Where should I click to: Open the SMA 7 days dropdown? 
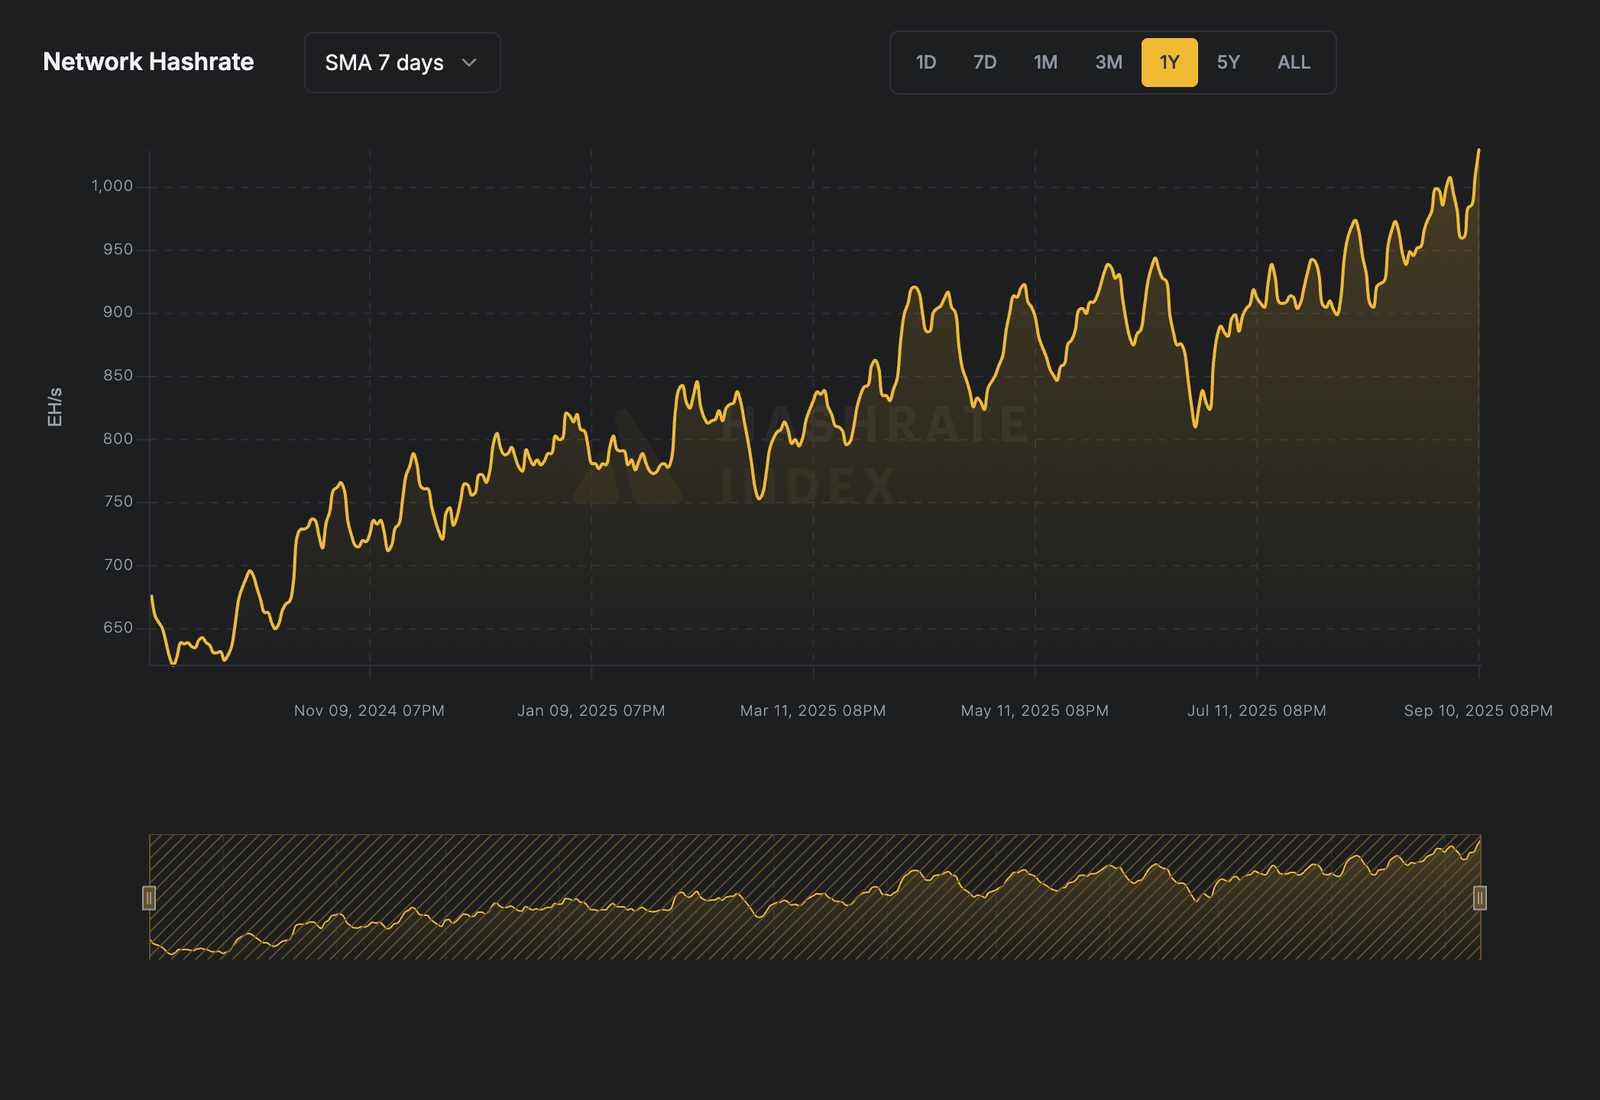402,62
